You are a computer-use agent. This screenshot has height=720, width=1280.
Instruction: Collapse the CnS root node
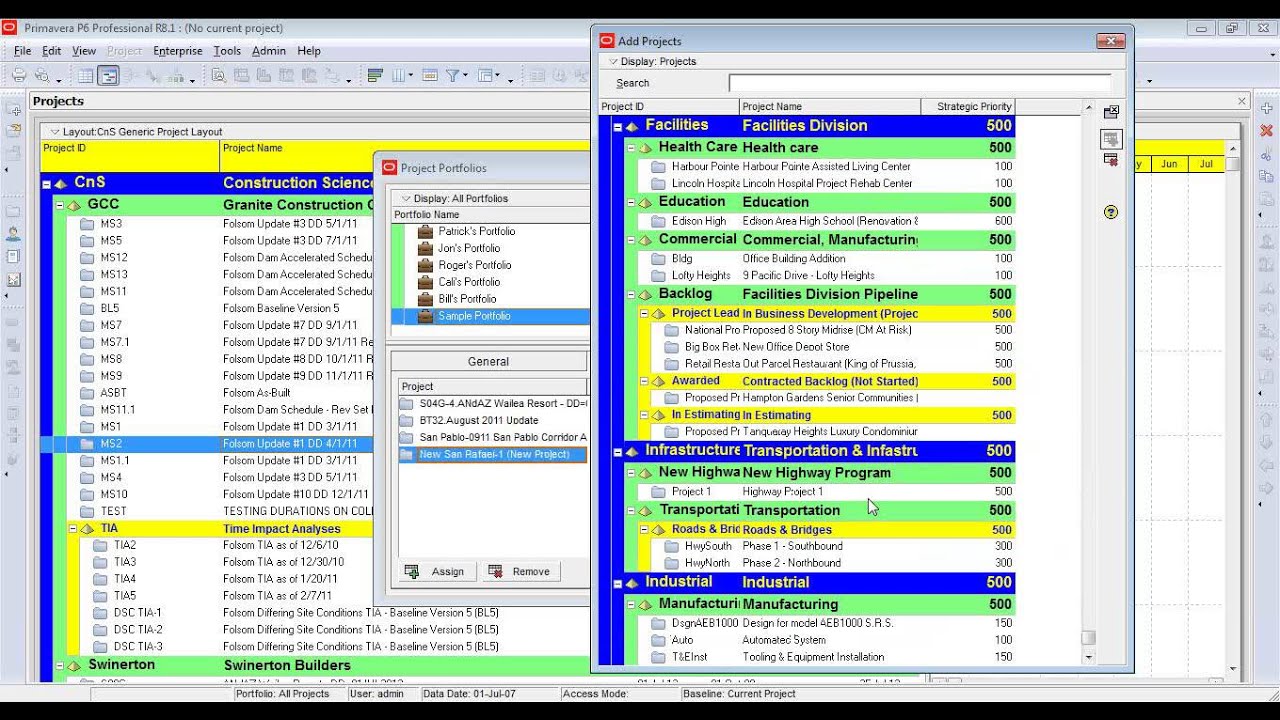point(47,184)
